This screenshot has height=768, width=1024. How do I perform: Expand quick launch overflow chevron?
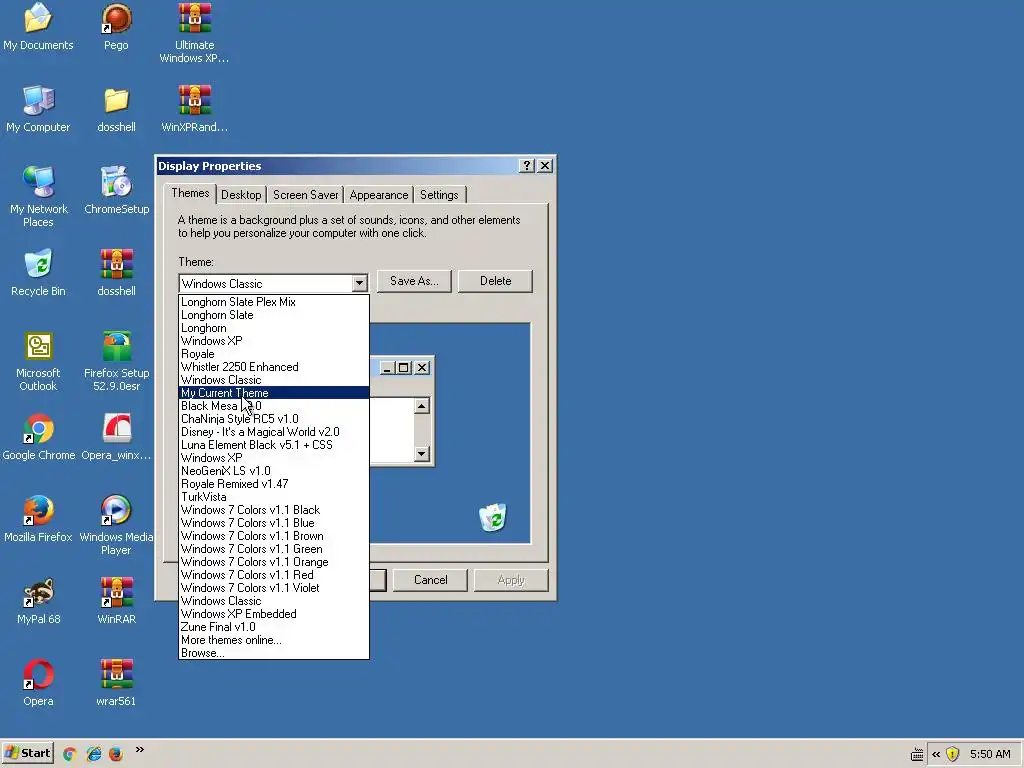139,750
